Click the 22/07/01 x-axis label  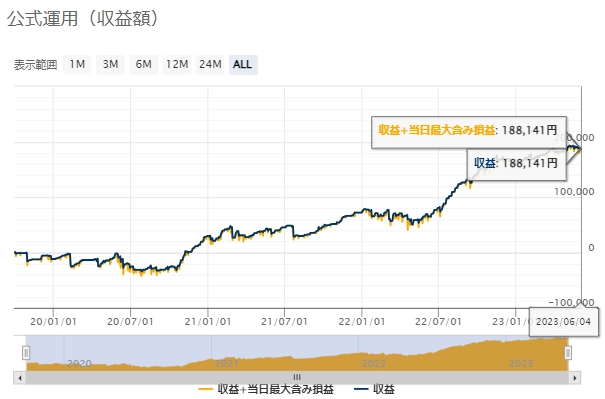click(x=438, y=321)
